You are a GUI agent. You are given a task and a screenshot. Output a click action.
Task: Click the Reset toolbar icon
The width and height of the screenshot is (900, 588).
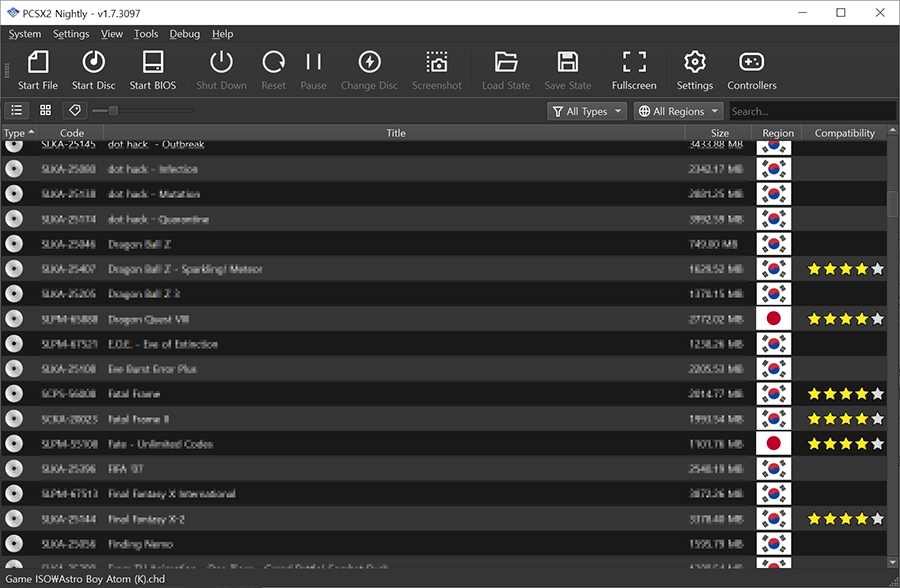tap(273, 62)
